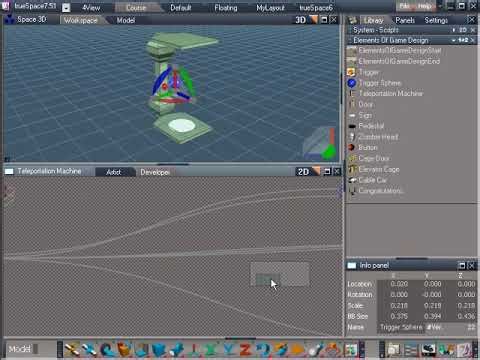Screen dimensions: 480x360
Task: Click the Location X value field
Action: (x=399, y=284)
